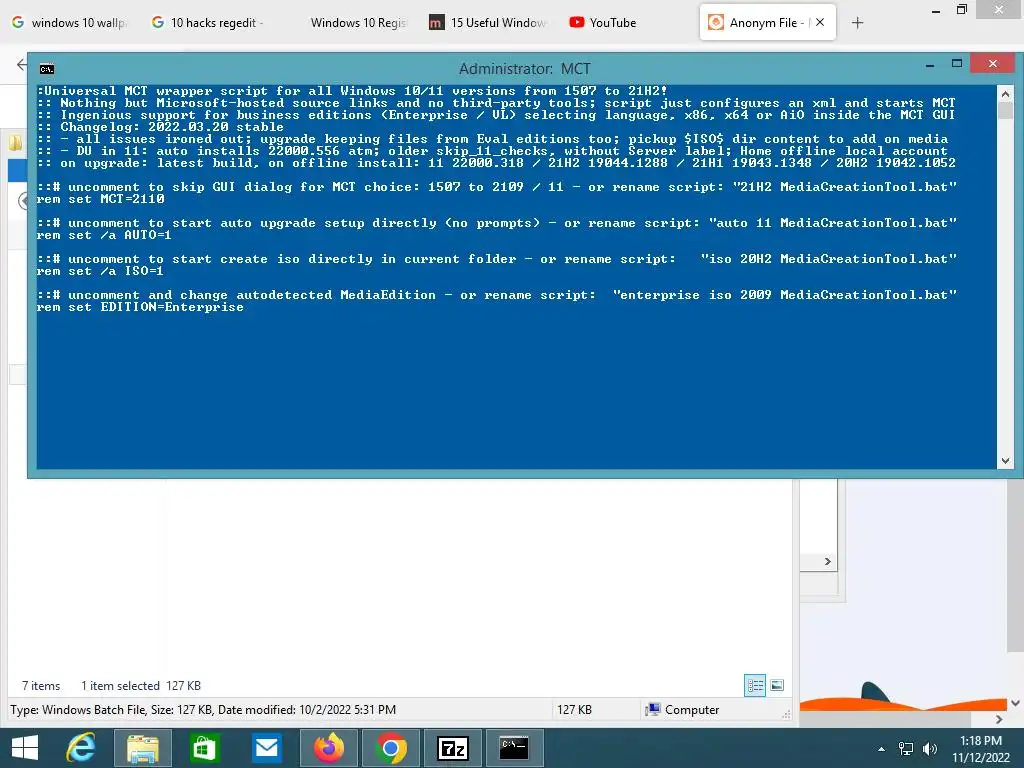The image size is (1024, 768).
Task: Open the YouTube browser tab
Action: click(603, 22)
